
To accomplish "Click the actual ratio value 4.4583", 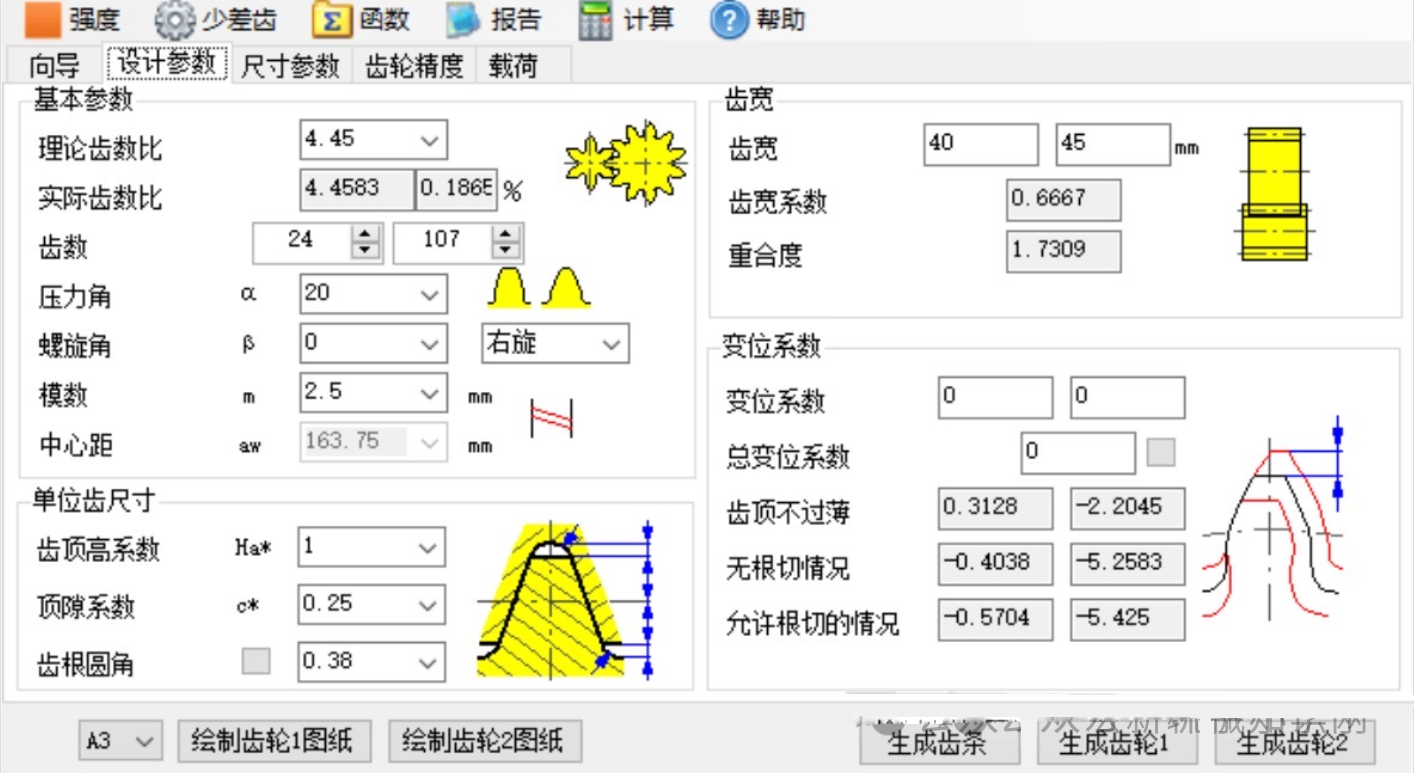I will [x=357, y=189].
